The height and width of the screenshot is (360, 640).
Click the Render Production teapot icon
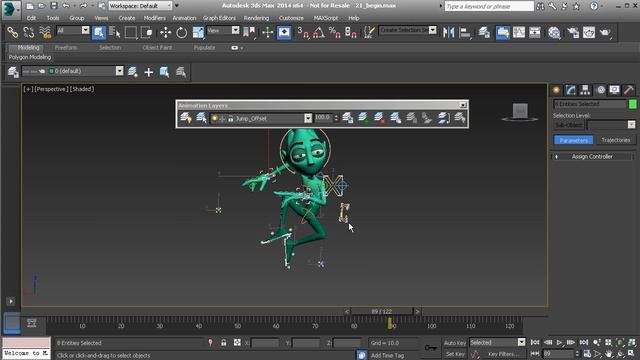pyautogui.click(x=605, y=32)
